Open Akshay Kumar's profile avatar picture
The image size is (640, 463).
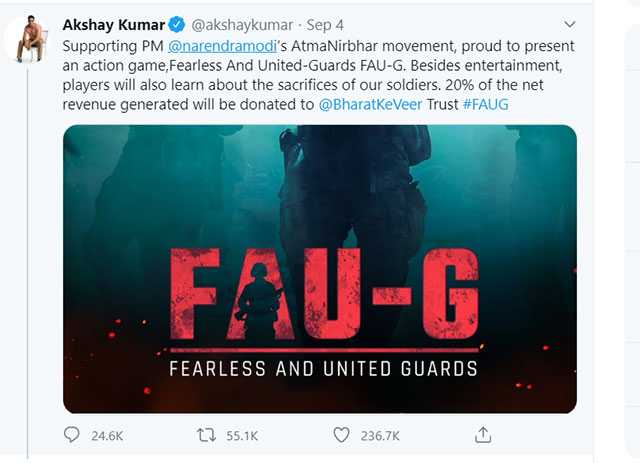pos(30,39)
